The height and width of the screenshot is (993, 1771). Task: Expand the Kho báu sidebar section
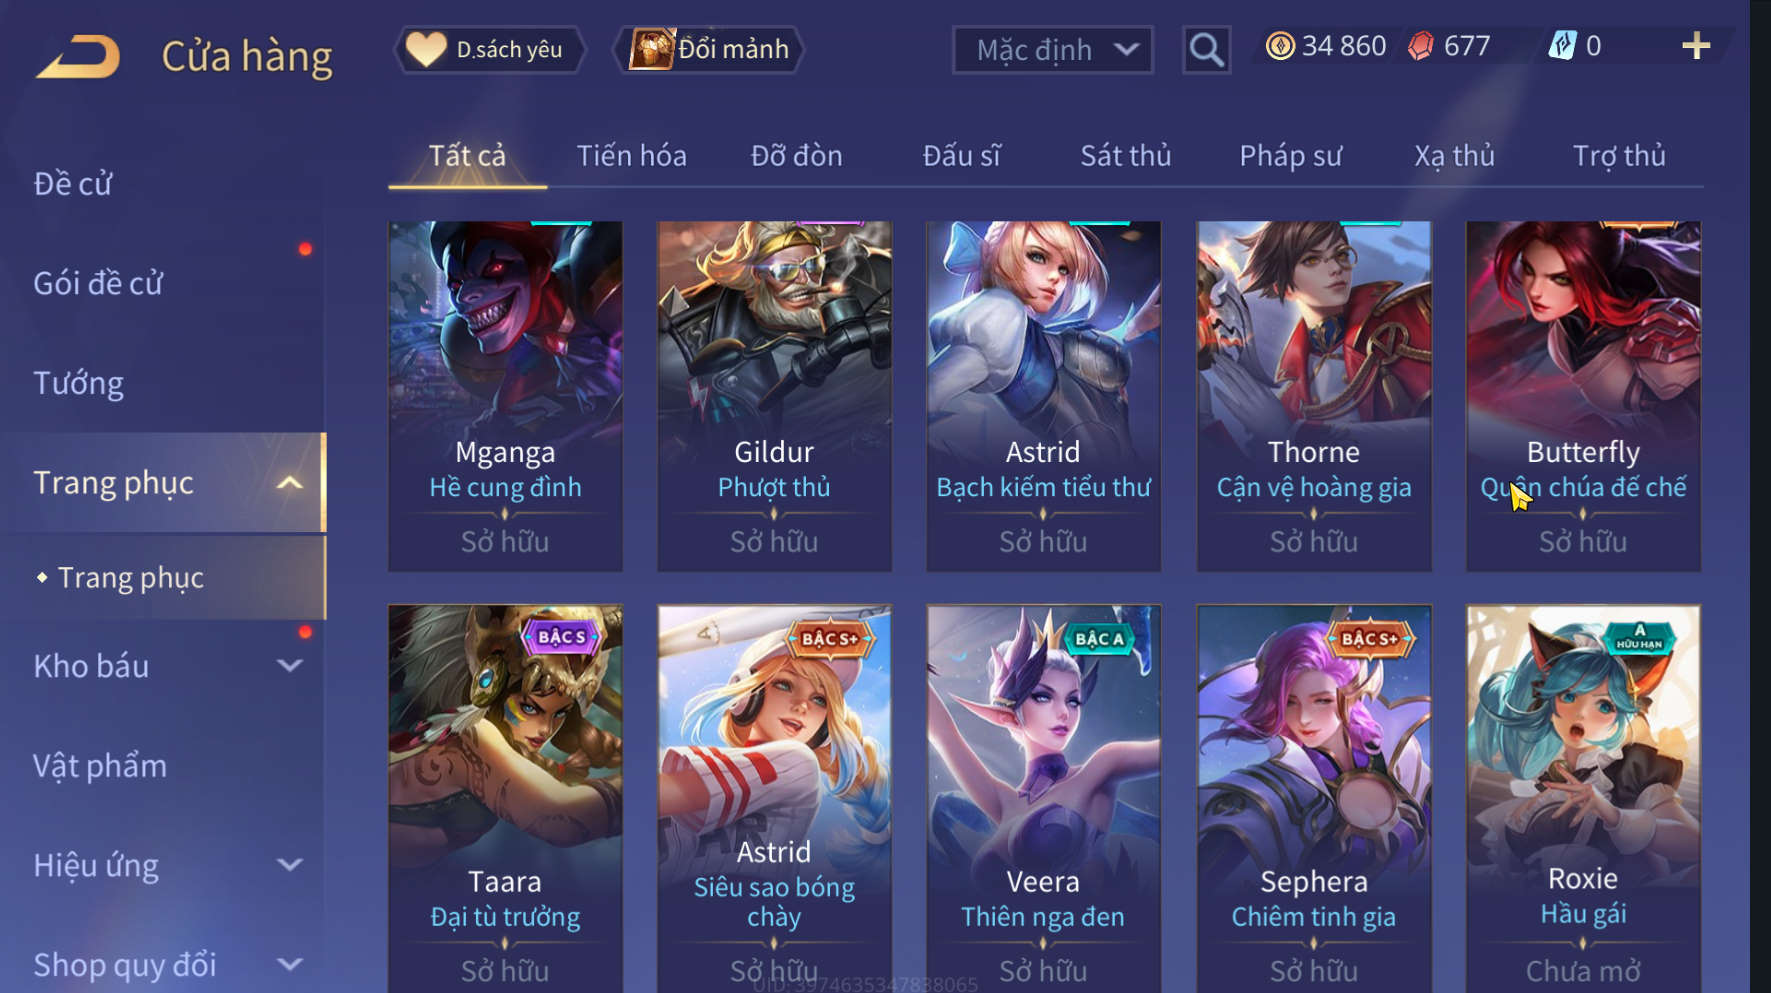[289, 665]
